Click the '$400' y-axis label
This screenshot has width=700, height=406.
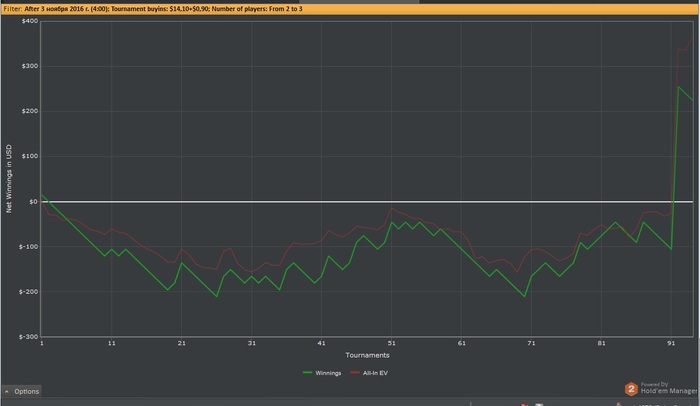point(30,21)
